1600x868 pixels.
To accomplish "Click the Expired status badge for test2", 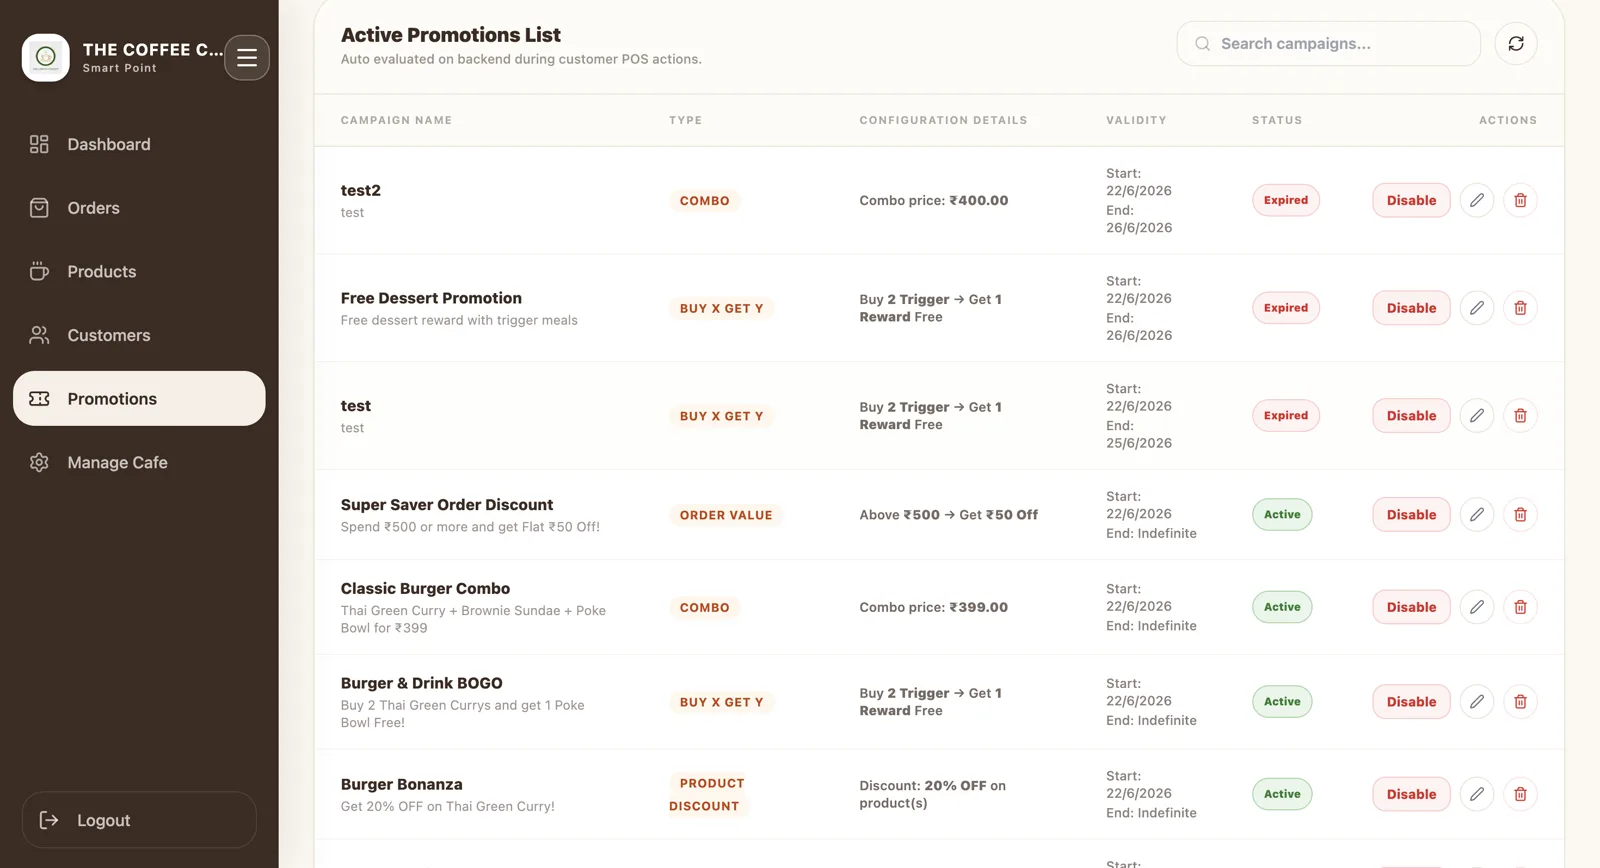I will click(x=1286, y=200).
